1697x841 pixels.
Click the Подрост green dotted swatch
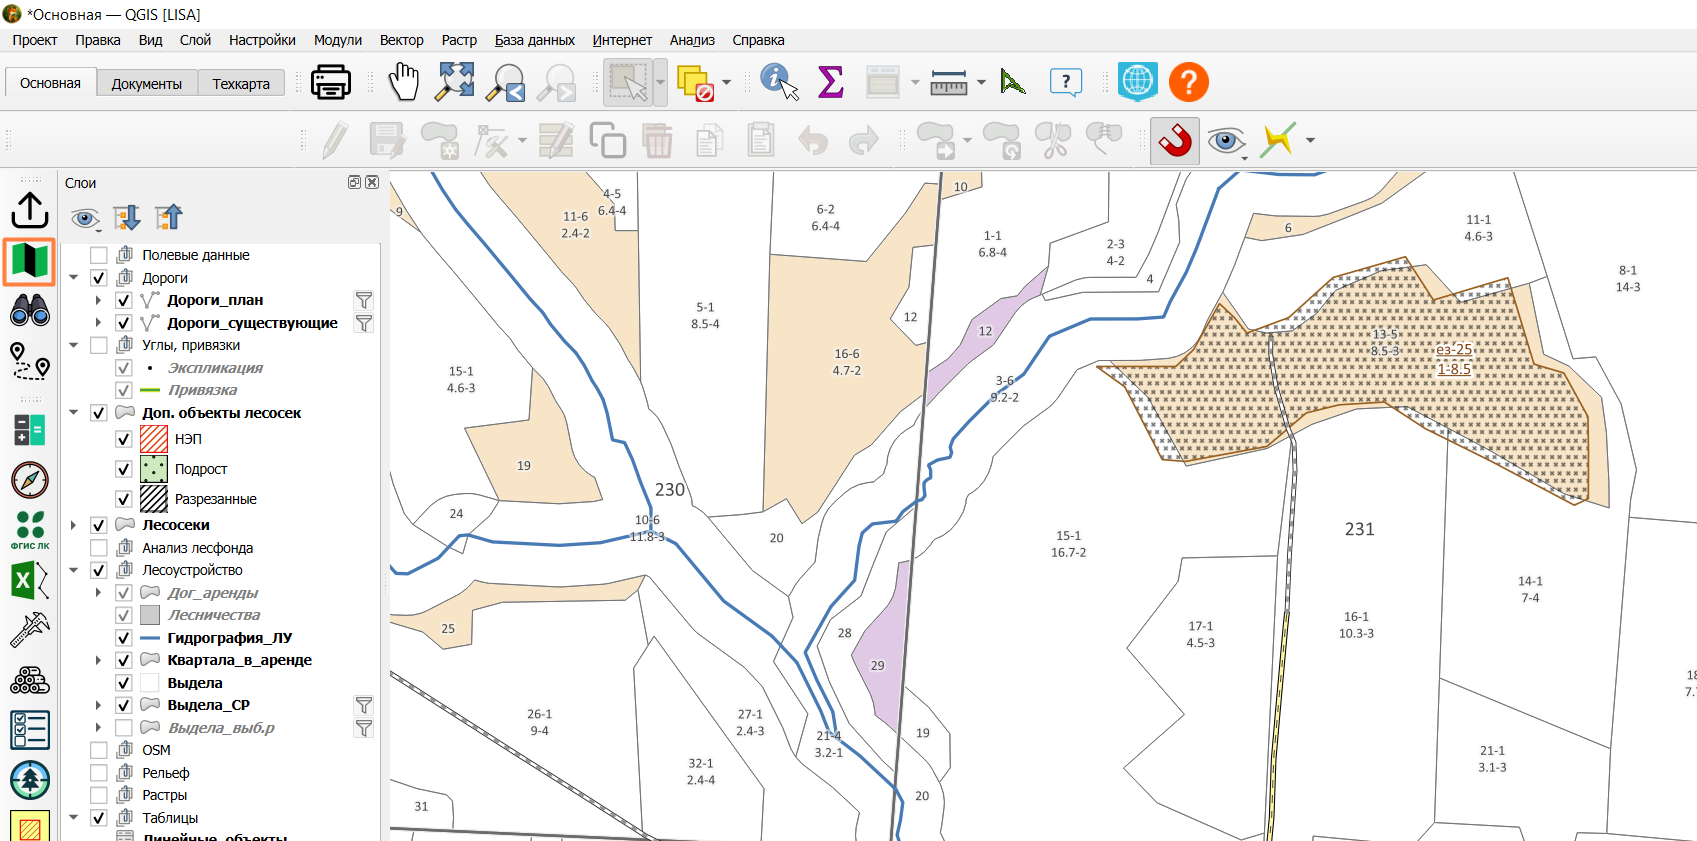(x=154, y=469)
